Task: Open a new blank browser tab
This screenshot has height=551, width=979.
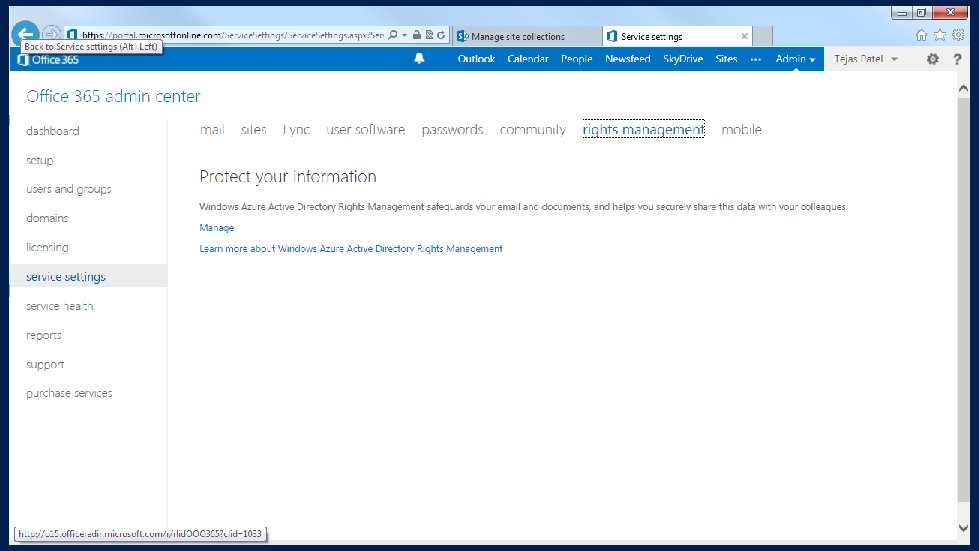Action: click(x=762, y=36)
